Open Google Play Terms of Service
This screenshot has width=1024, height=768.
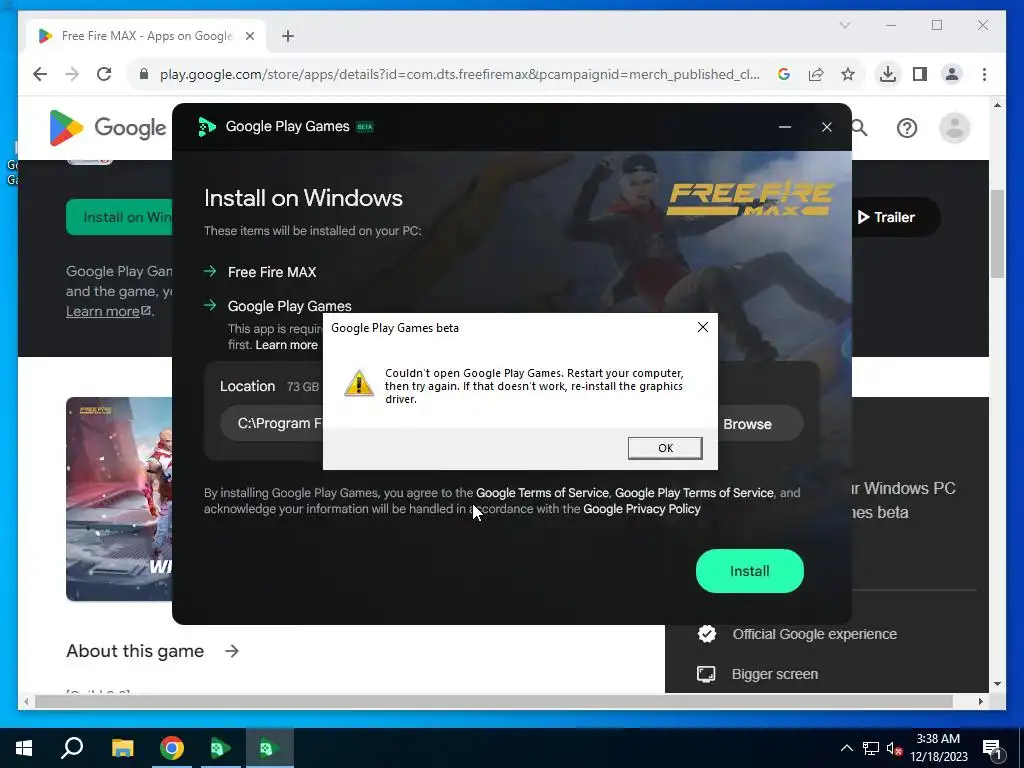pos(694,493)
